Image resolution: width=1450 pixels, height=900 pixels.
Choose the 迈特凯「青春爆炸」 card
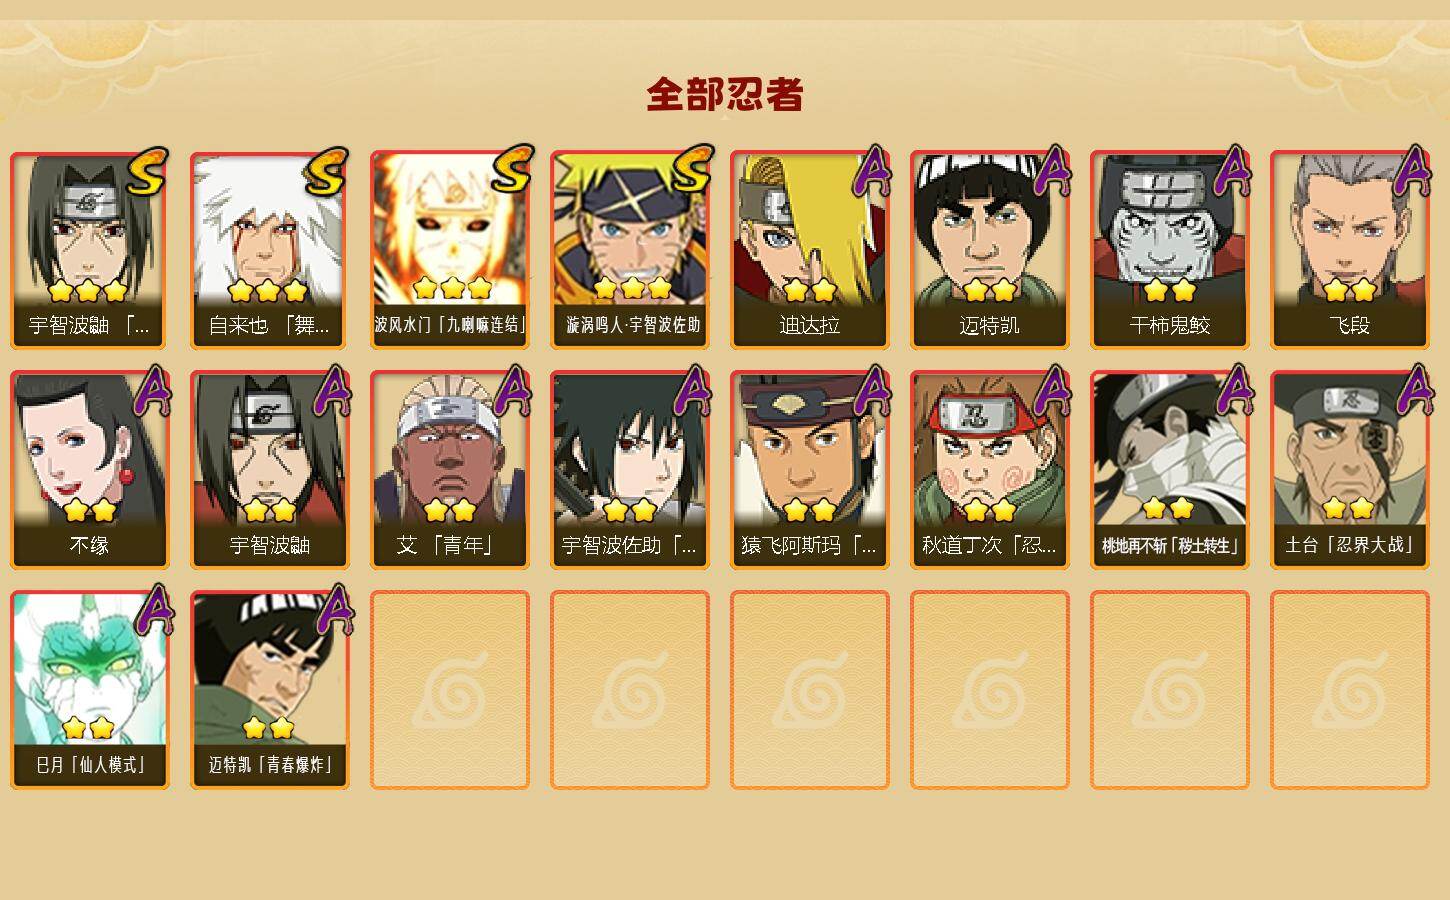pyautogui.click(x=269, y=690)
